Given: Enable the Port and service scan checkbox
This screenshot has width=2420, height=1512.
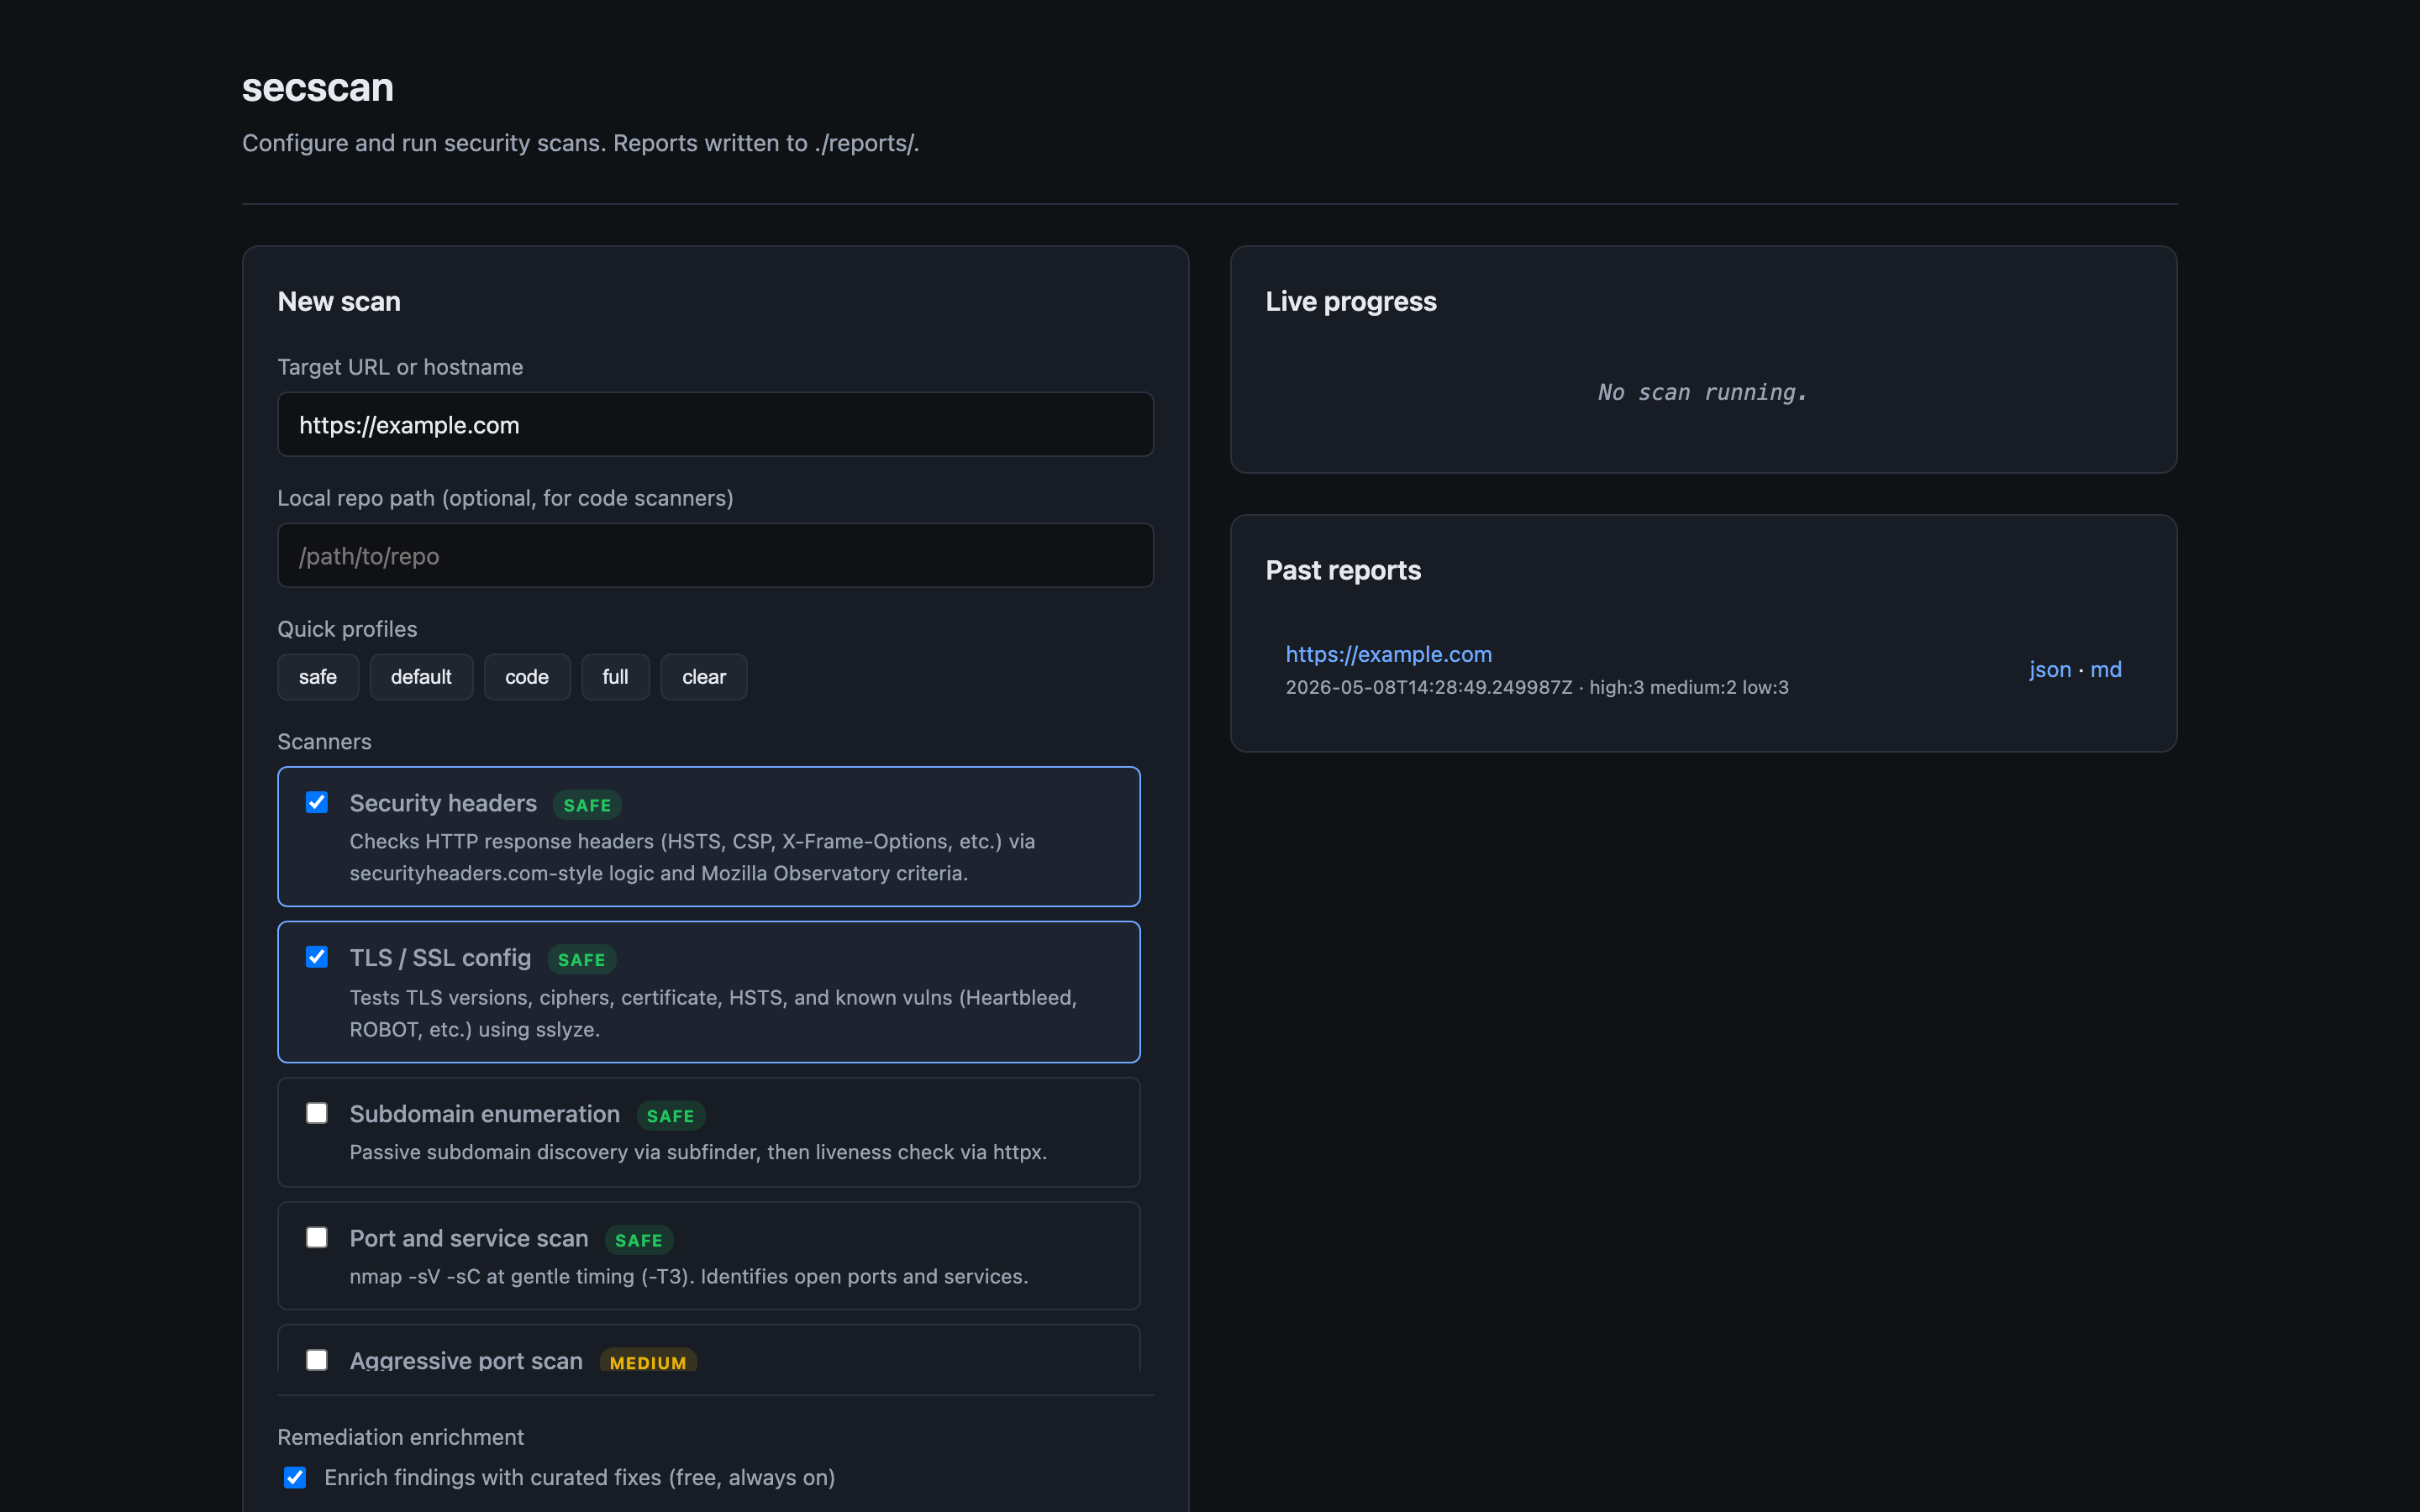Looking at the screenshot, I should point(316,1237).
